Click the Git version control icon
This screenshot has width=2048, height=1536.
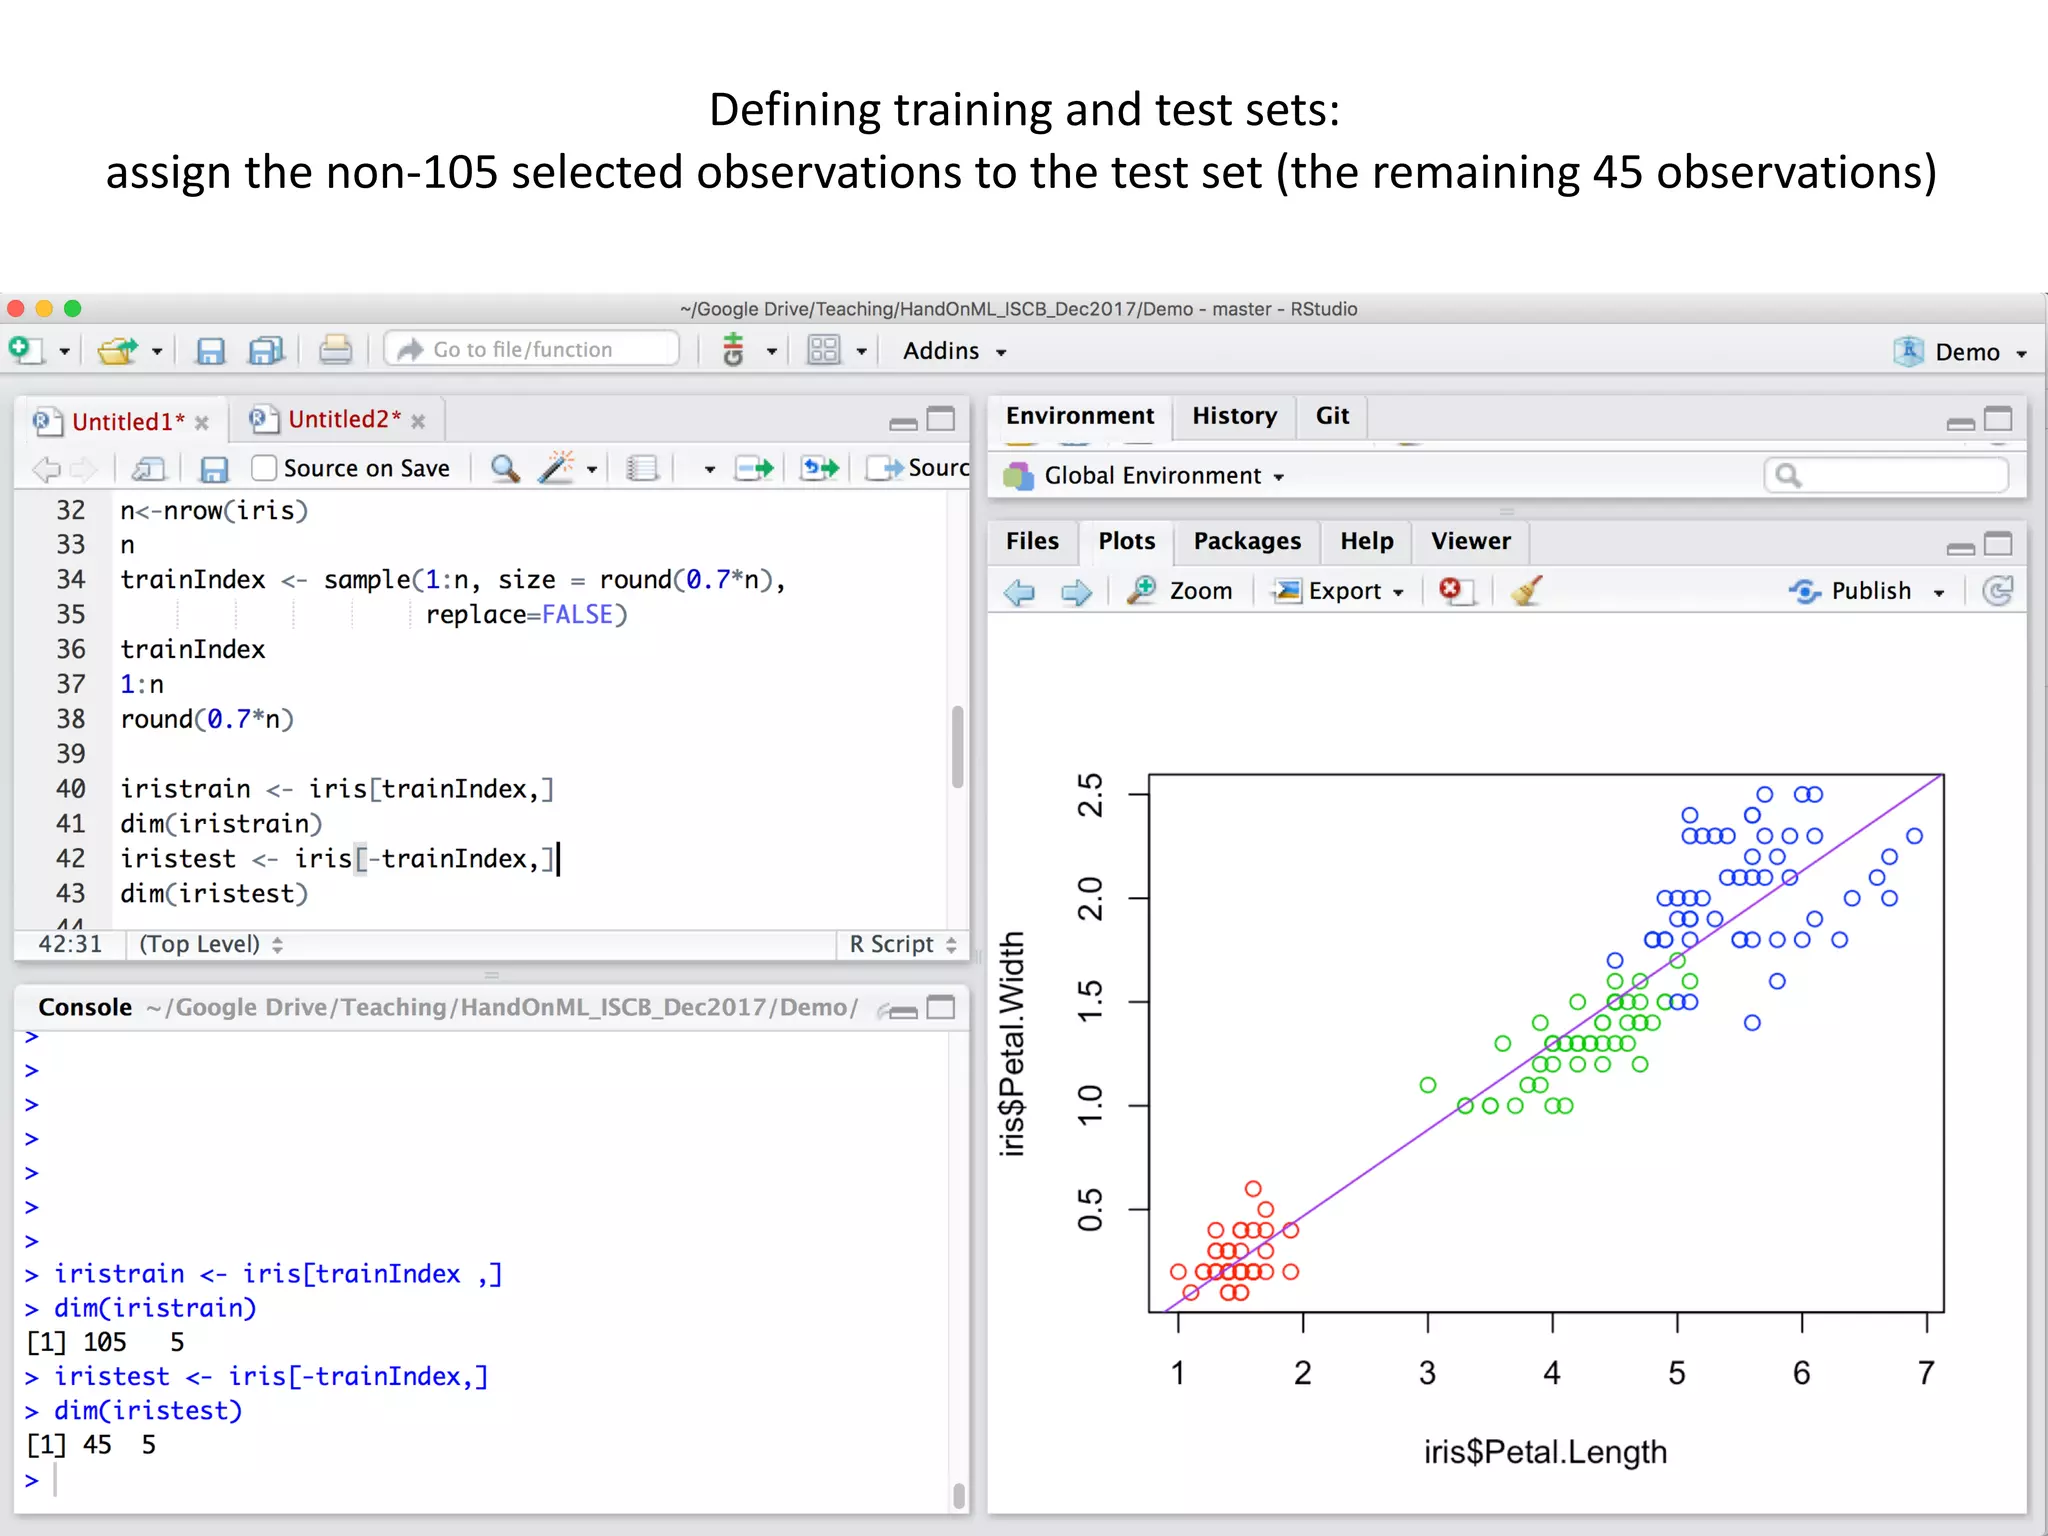point(734,350)
